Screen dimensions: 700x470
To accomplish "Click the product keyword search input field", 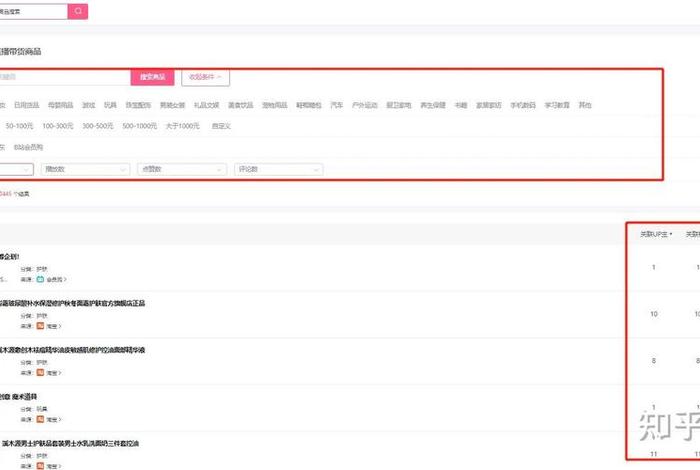I will click(x=62, y=77).
